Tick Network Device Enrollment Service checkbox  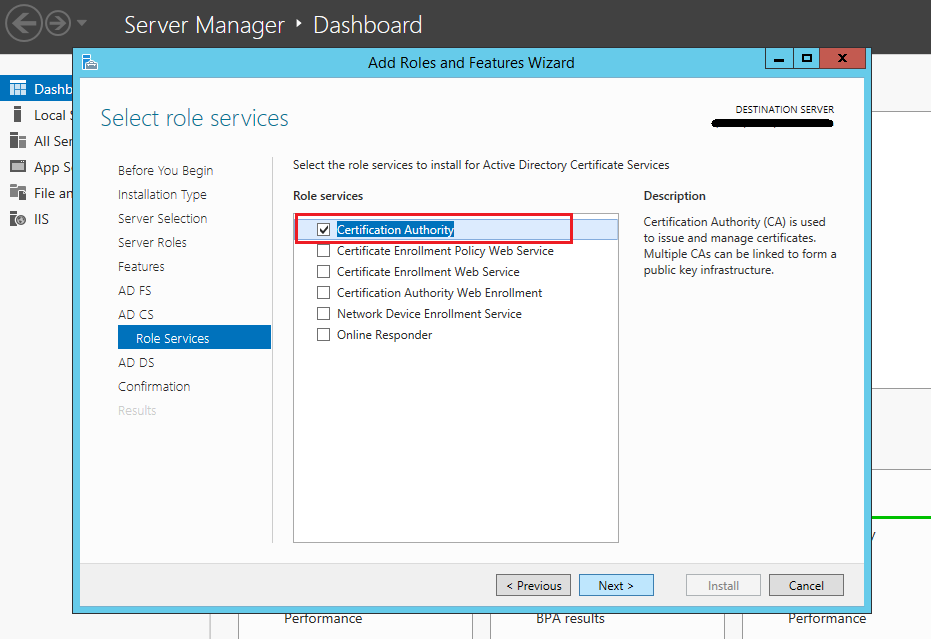pos(323,314)
